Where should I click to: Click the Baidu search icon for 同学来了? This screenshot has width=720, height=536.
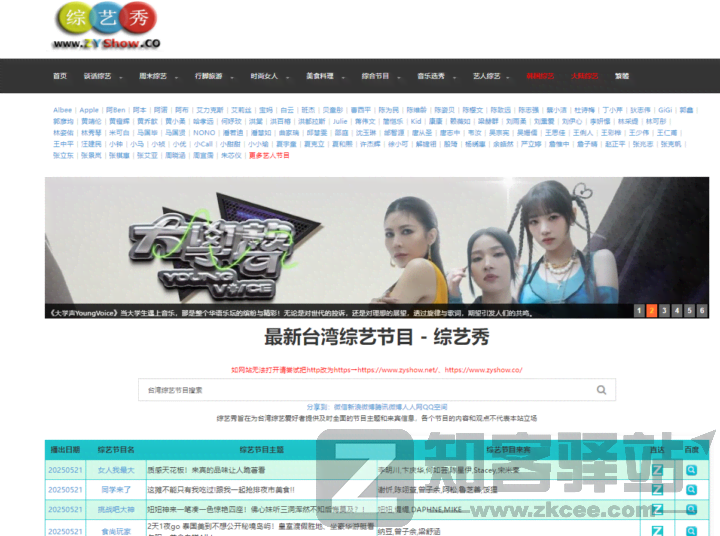point(691,489)
